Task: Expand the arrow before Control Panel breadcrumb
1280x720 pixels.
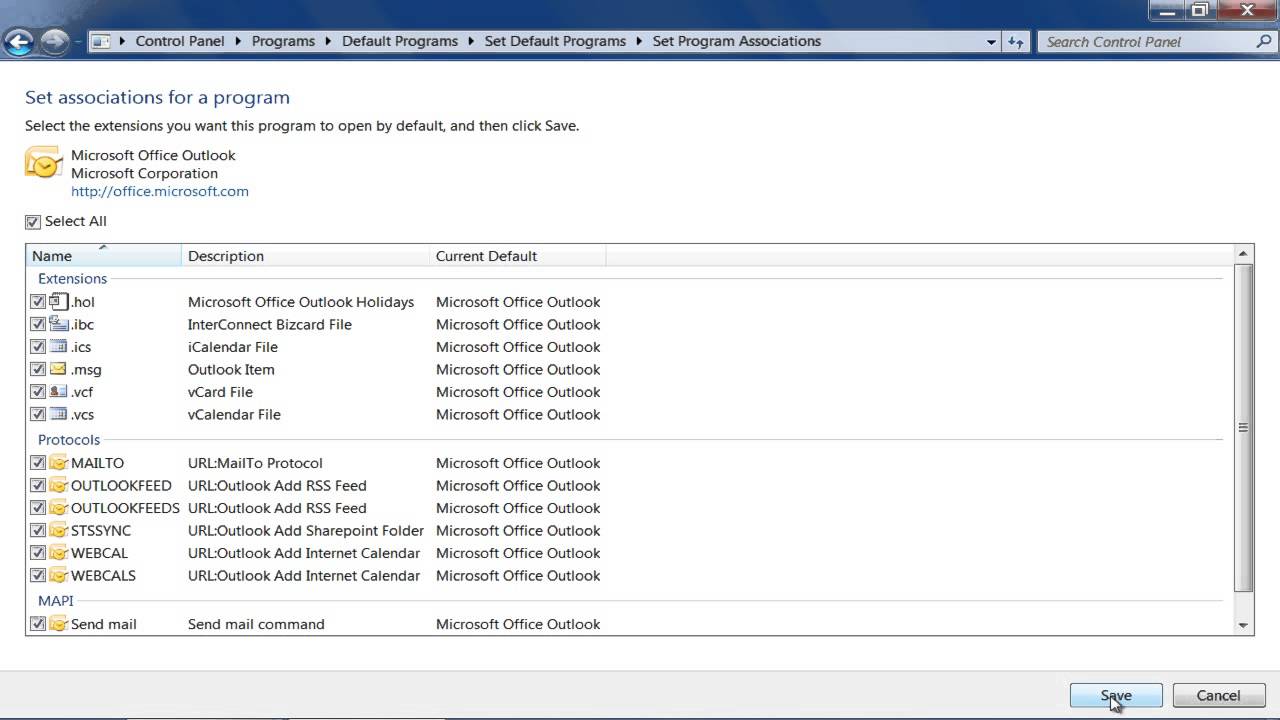Action: coord(123,42)
